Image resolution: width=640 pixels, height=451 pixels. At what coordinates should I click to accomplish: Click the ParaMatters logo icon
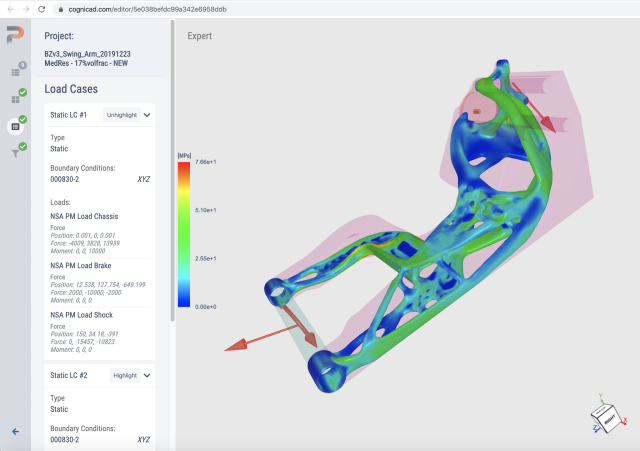tap(15, 36)
